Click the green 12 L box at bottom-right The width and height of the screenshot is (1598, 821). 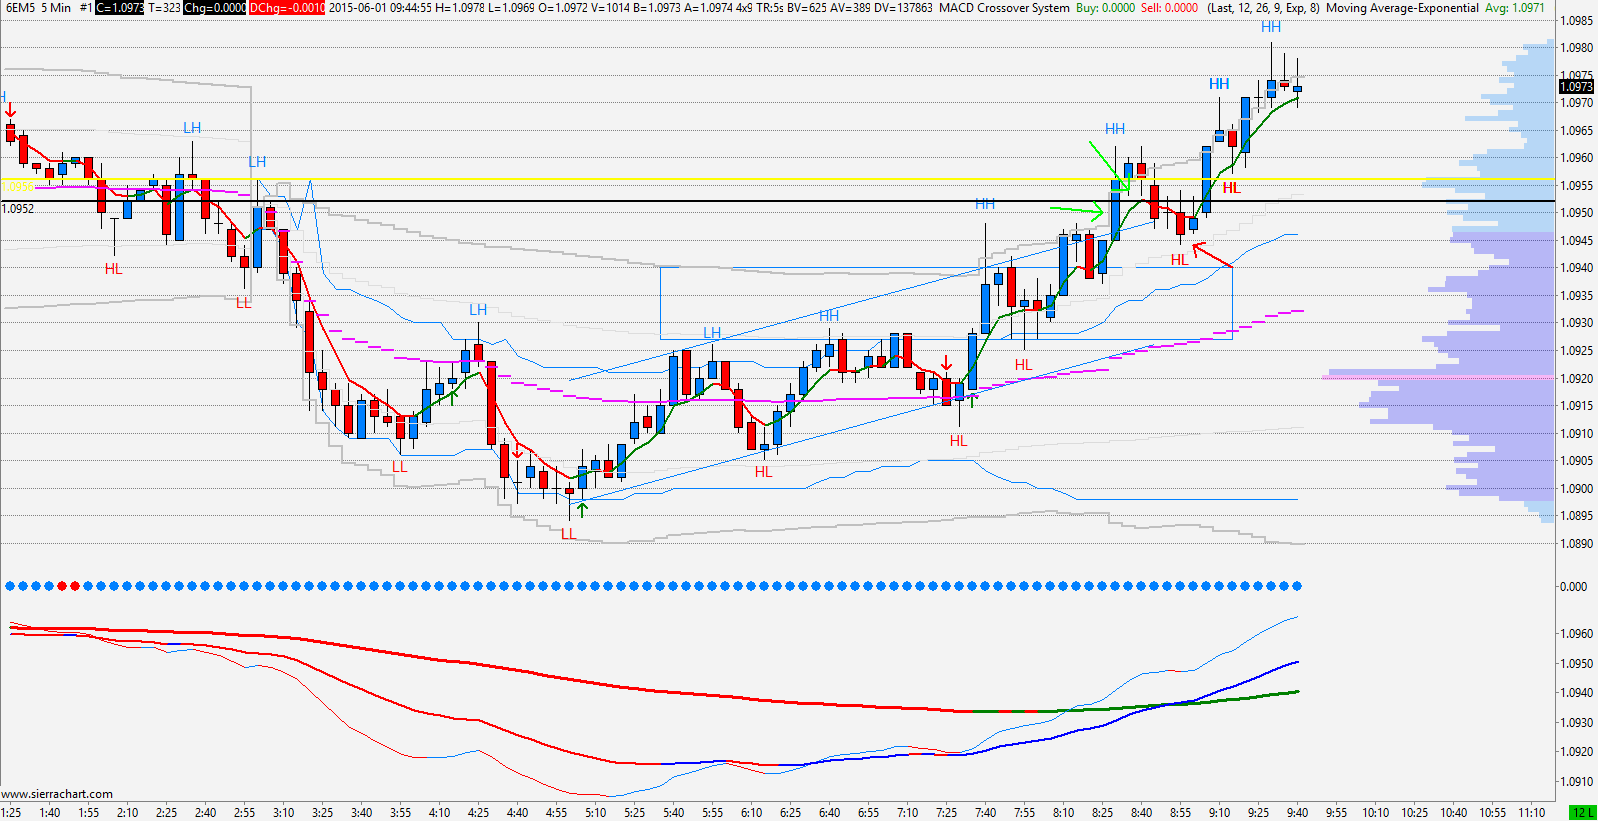tap(1583, 813)
